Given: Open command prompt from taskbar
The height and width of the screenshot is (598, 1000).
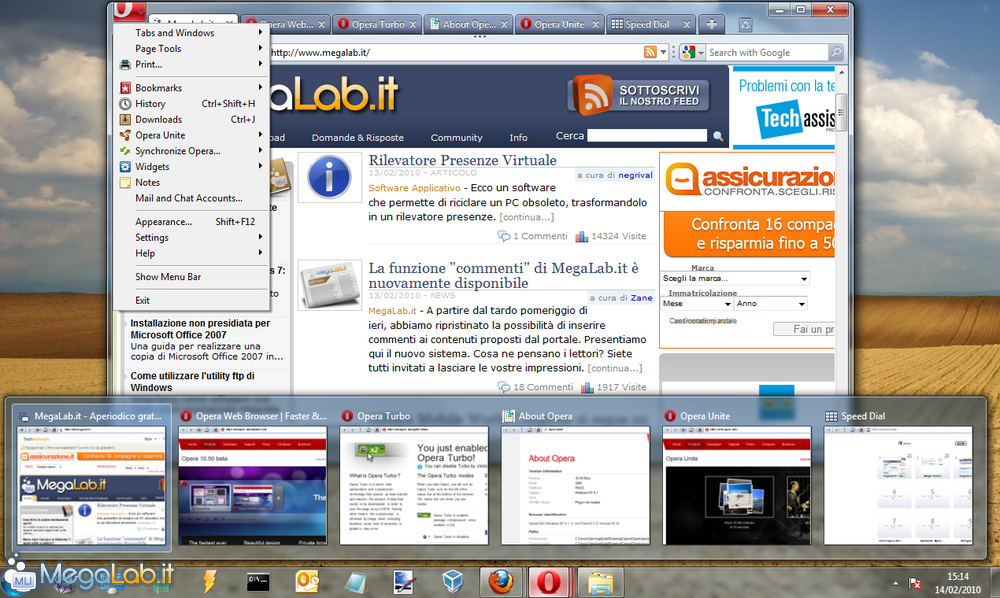Looking at the screenshot, I should click(258, 581).
